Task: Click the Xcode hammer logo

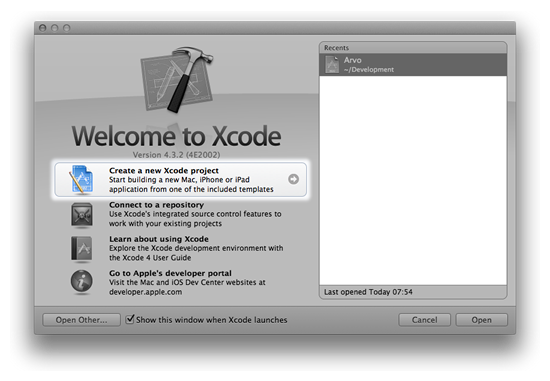Action: pyautogui.click(x=177, y=79)
